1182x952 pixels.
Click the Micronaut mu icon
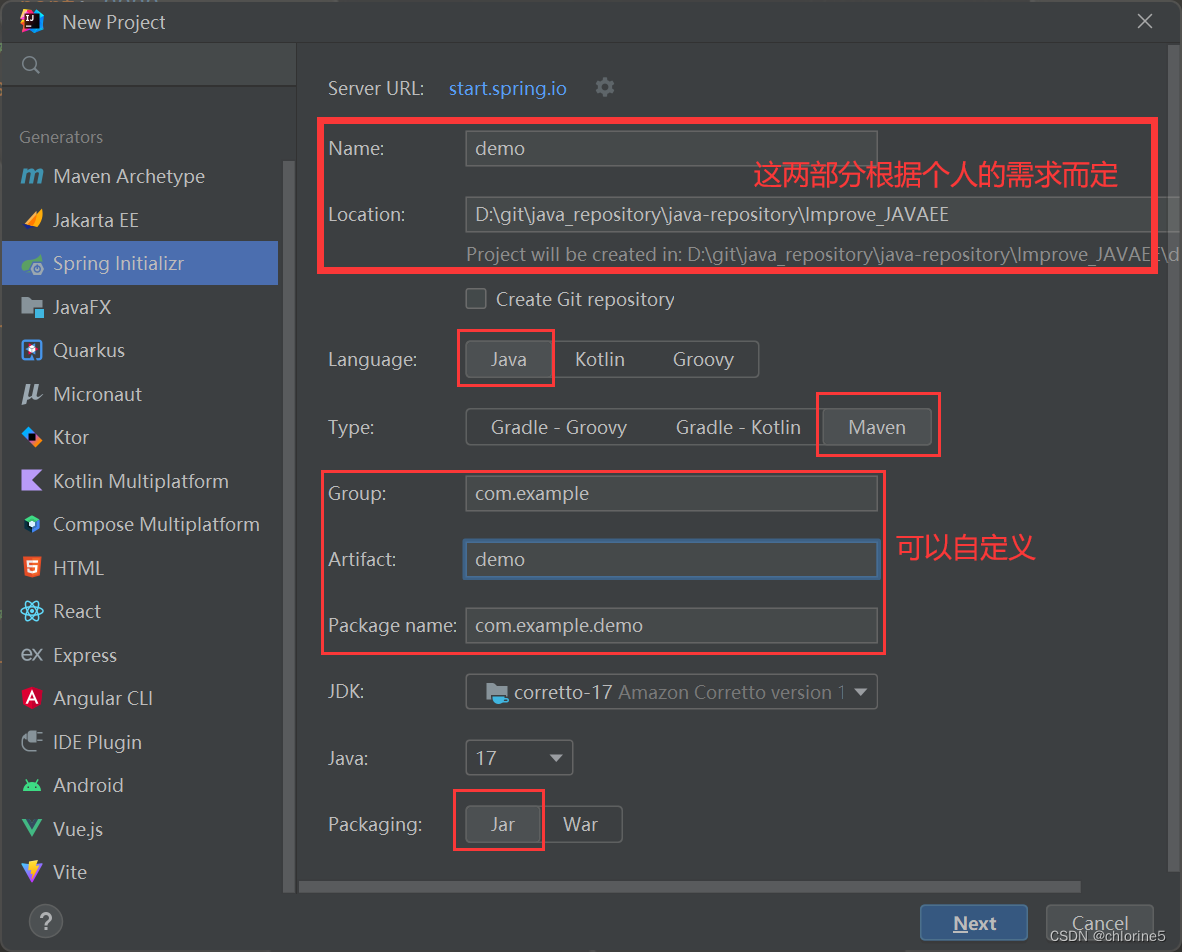(32, 393)
